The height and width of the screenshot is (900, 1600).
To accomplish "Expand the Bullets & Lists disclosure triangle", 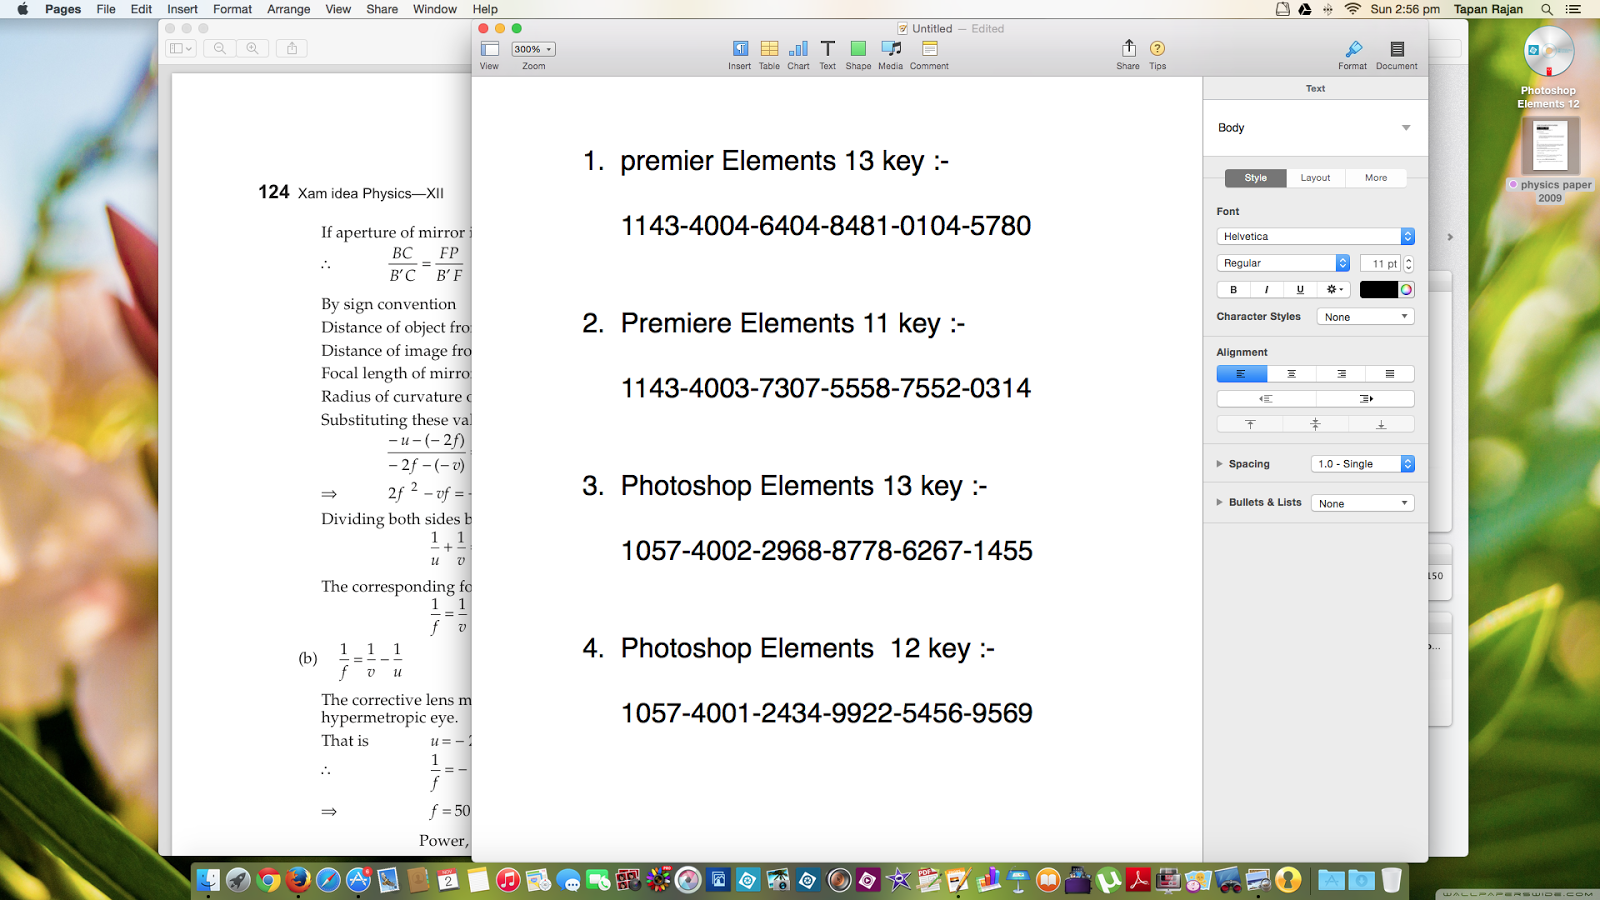I will tap(1219, 503).
